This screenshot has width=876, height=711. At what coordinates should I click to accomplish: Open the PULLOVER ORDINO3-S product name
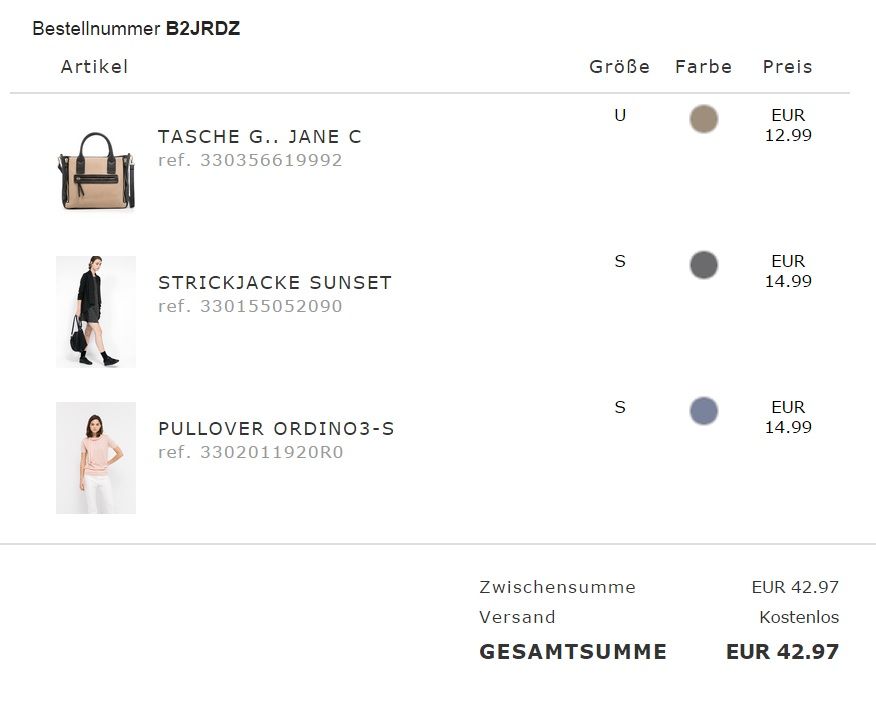click(x=276, y=429)
